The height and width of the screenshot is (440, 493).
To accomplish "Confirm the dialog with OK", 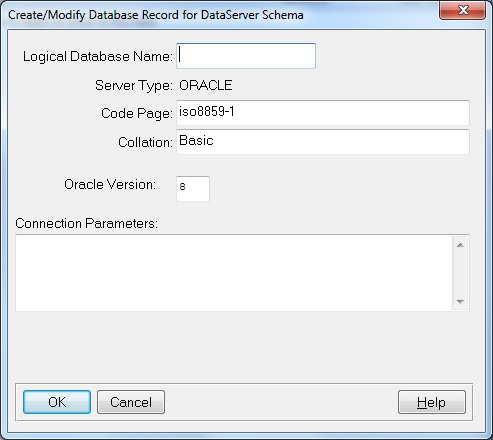I will coord(57,402).
